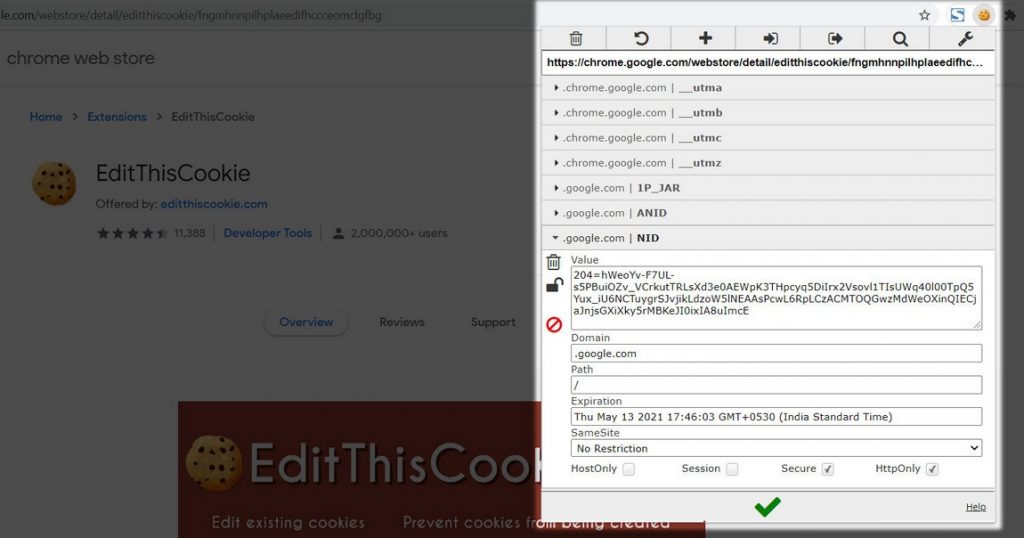This screenshot has width=1024, height=538.
Task: Open options with the wrench icon
Action: tap(965, 38)
